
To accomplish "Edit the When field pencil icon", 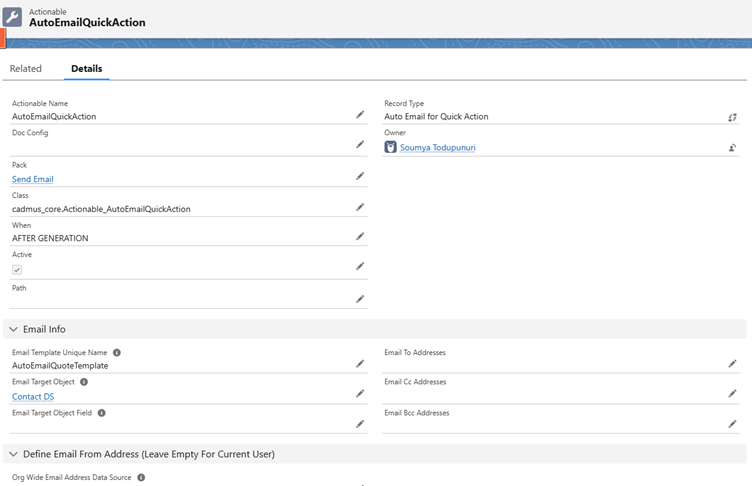I will coord(360,237).
